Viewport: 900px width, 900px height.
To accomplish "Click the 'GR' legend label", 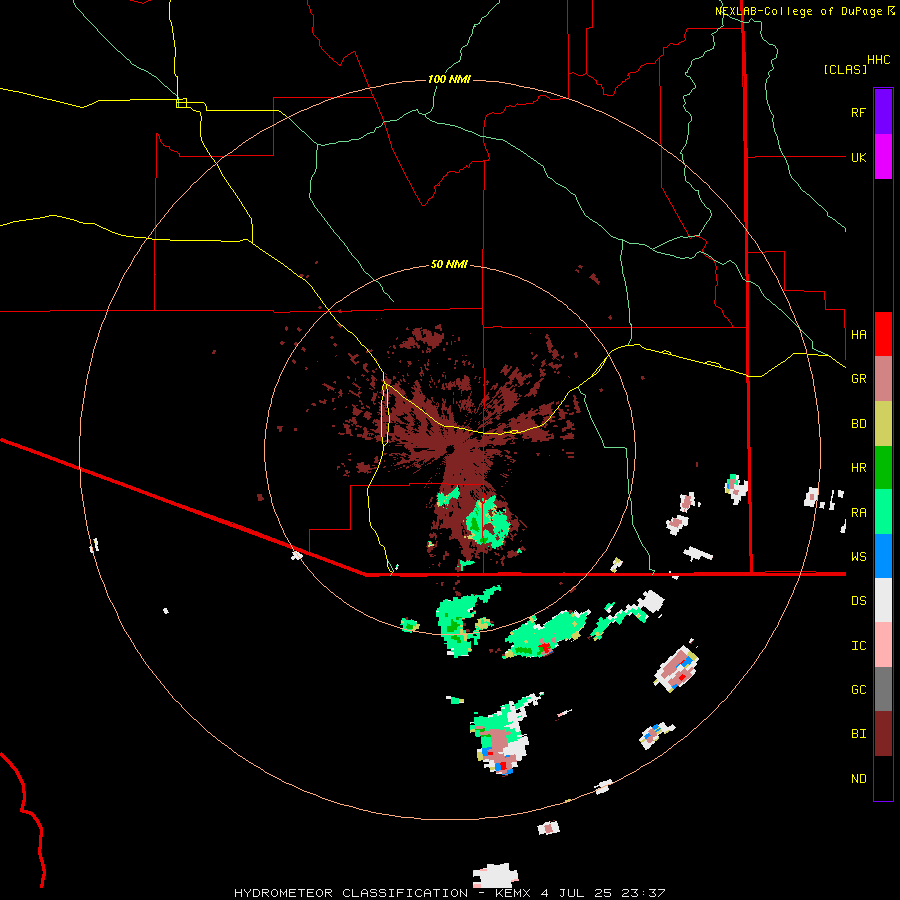I will tap(858, 379).
